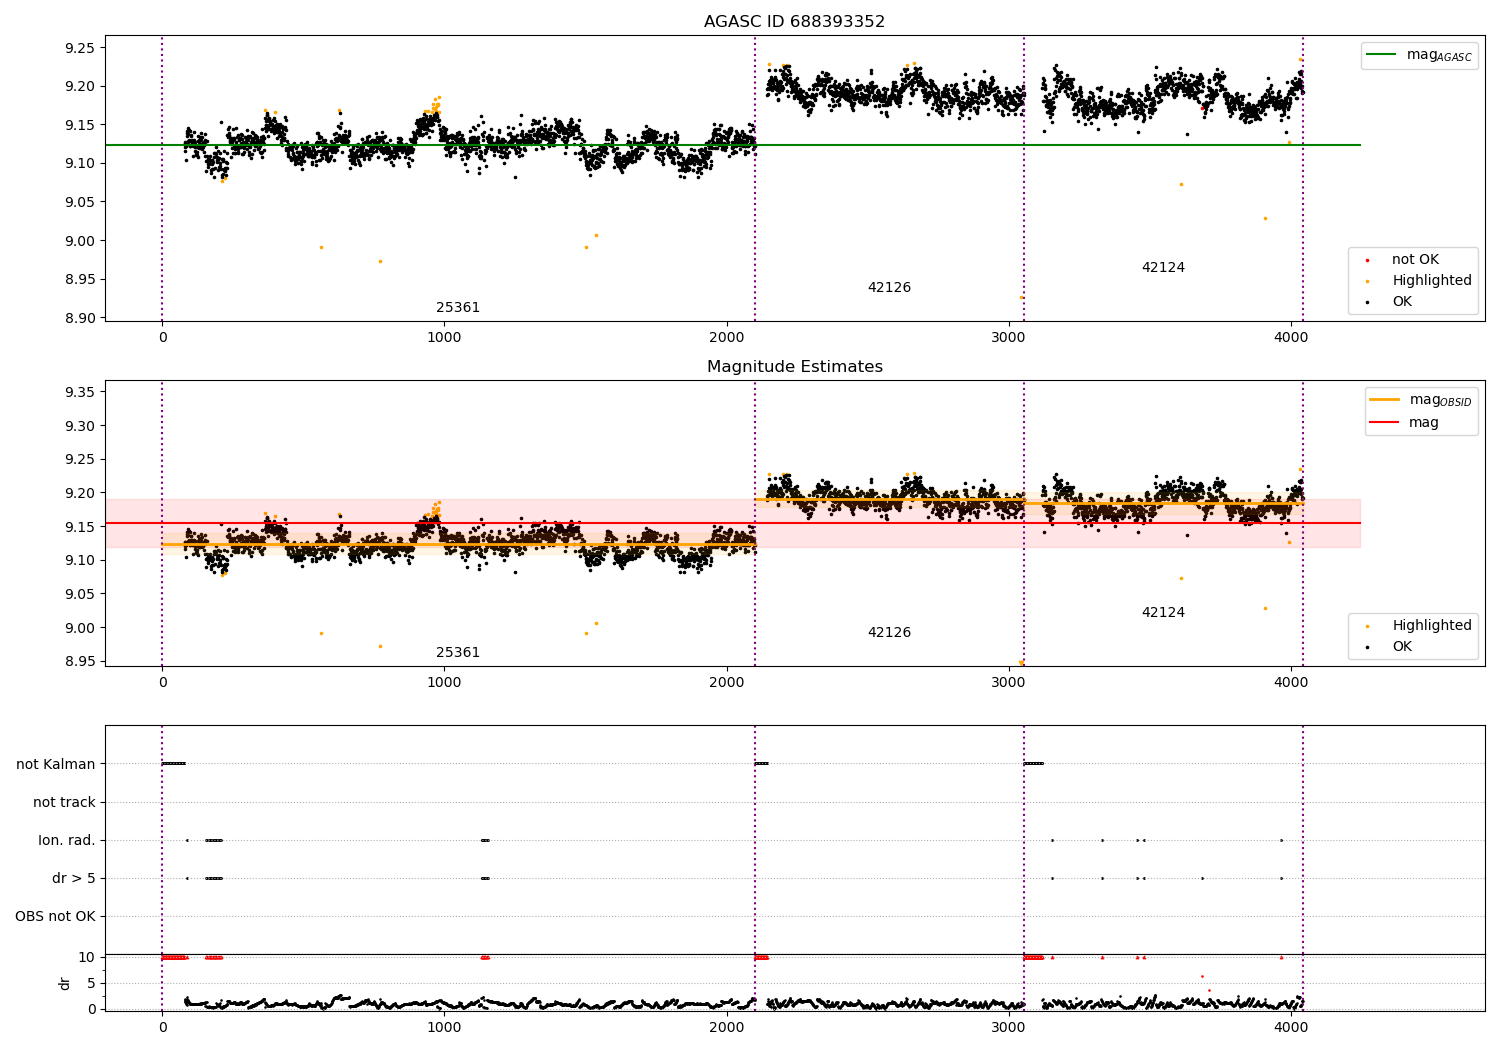
Task: Click obsid label 25361 in AGASC ID plot
Action: pos(458,307)
